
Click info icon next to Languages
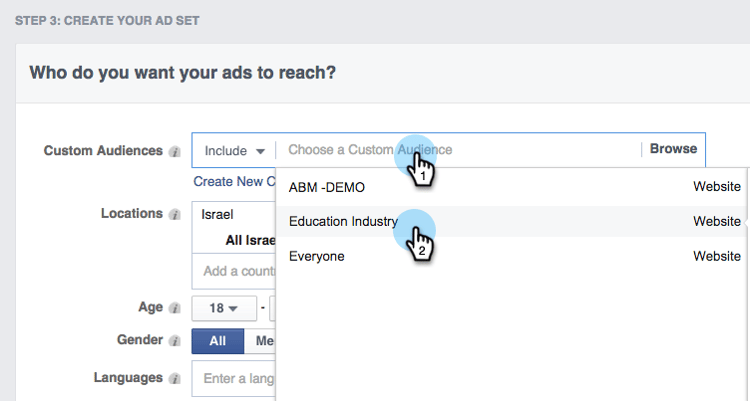(x=175, y=379)
